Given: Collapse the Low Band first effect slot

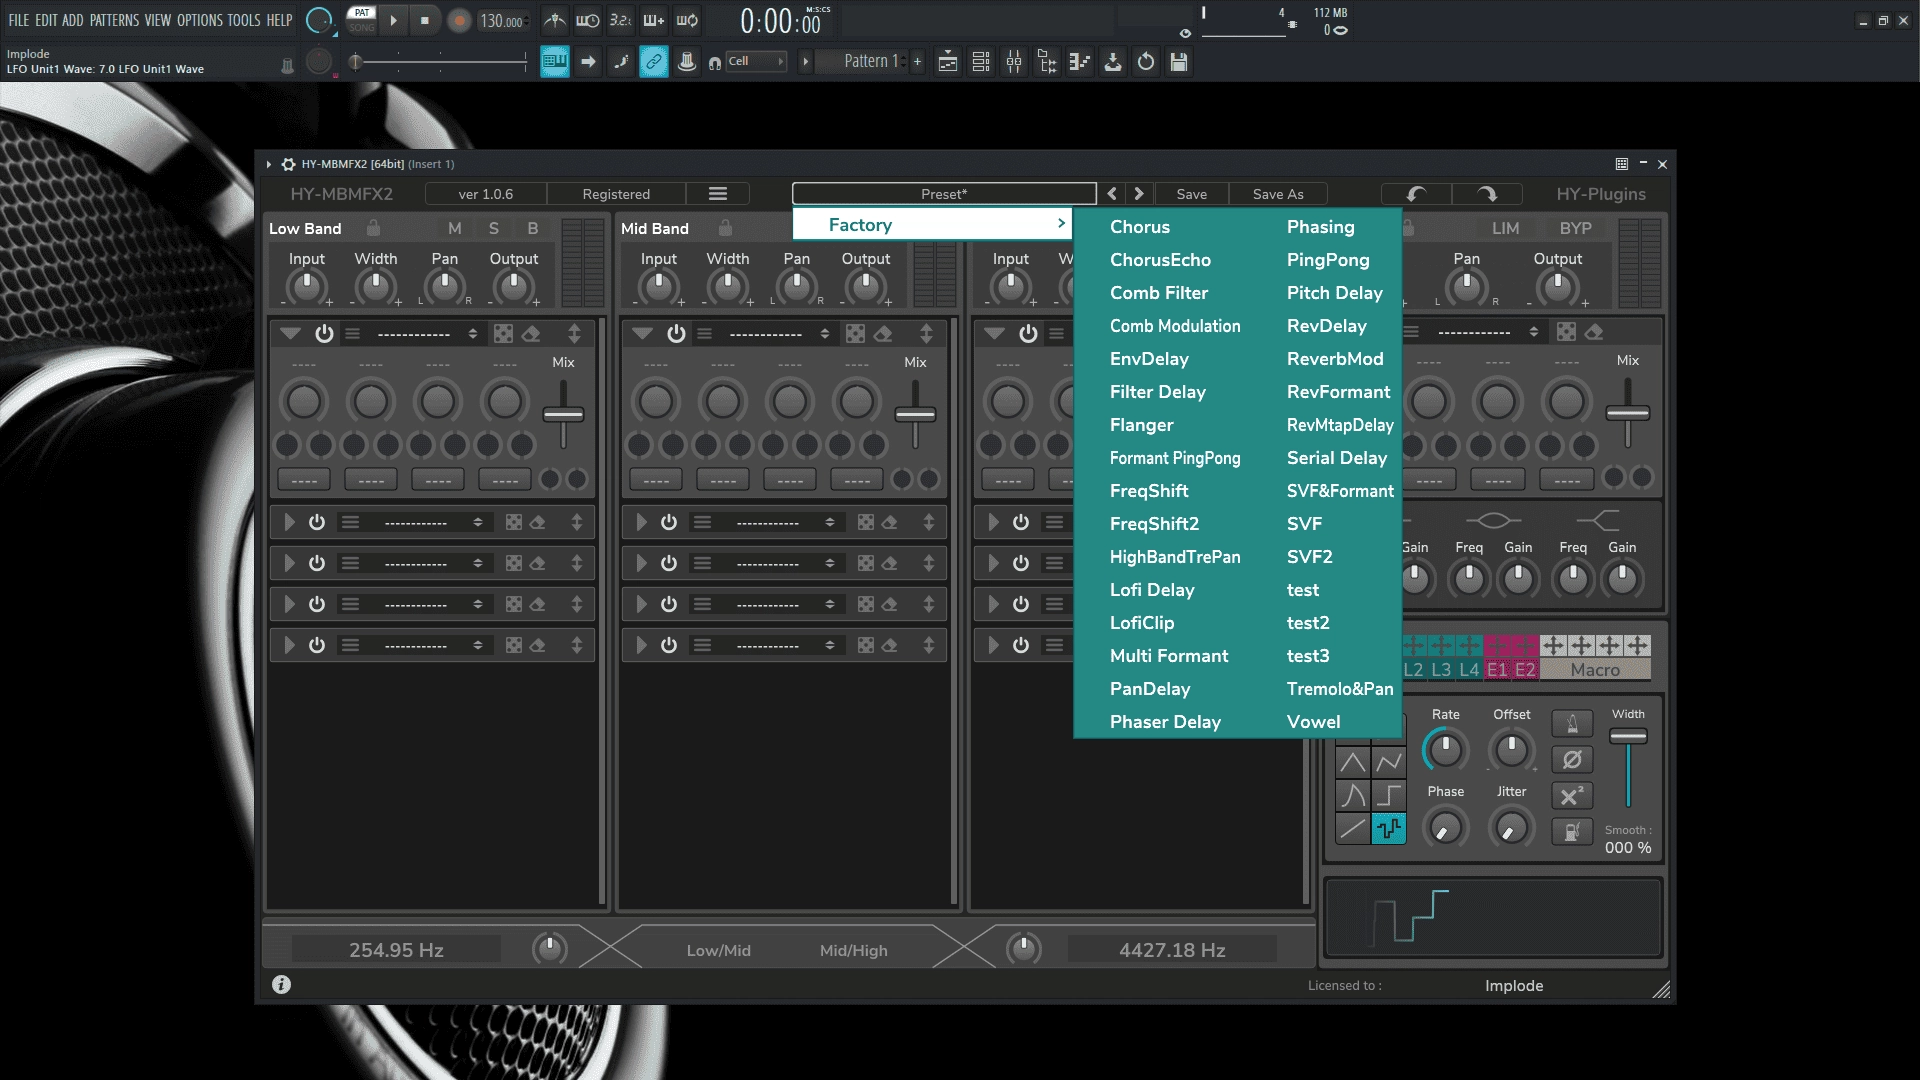Looking at the screenshot, I should coord(290,333).
